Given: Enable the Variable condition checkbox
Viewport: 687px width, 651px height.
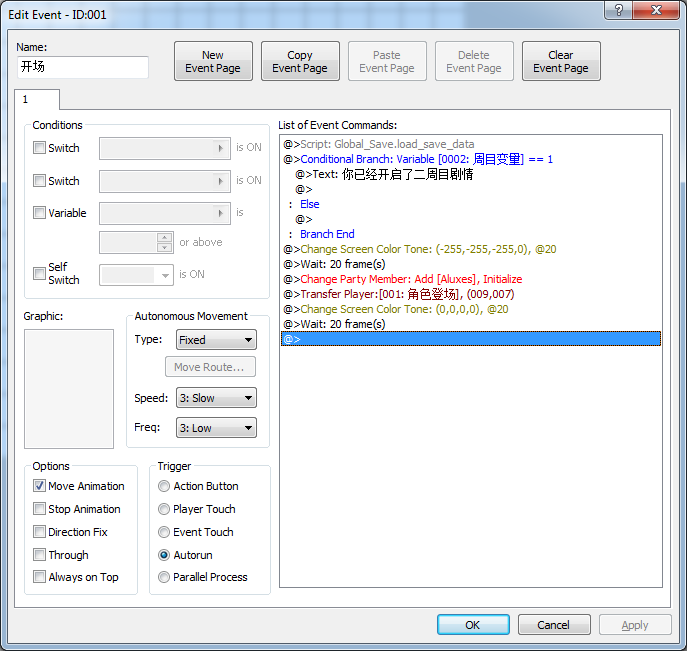Looking at the screenshot, I should point(39,213).
